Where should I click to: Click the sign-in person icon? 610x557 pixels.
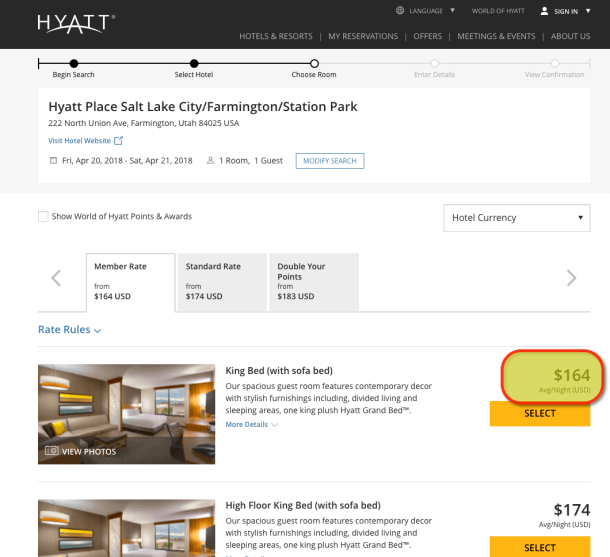click(x=544, y=11)
